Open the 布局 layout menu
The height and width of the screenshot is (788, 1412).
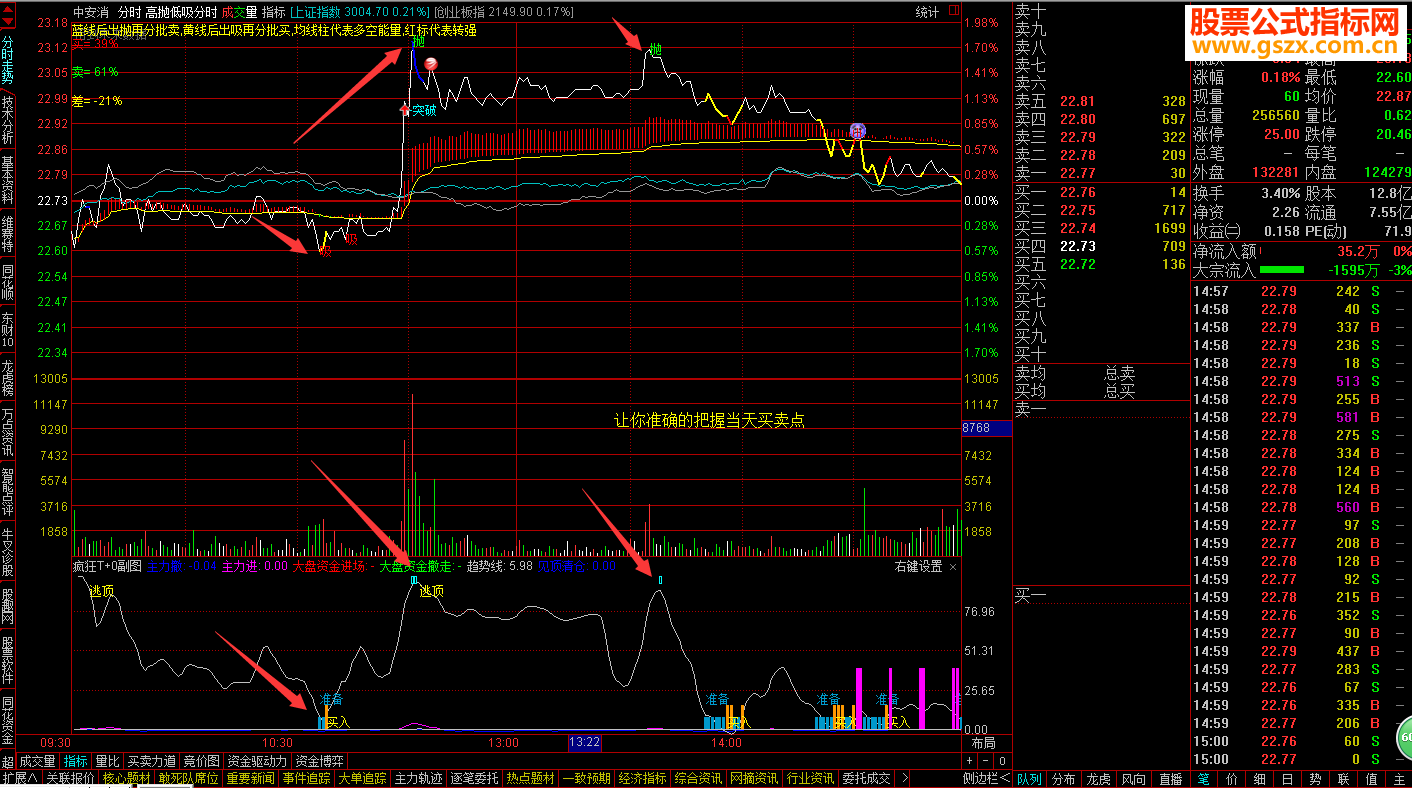(x=983, y=744)
